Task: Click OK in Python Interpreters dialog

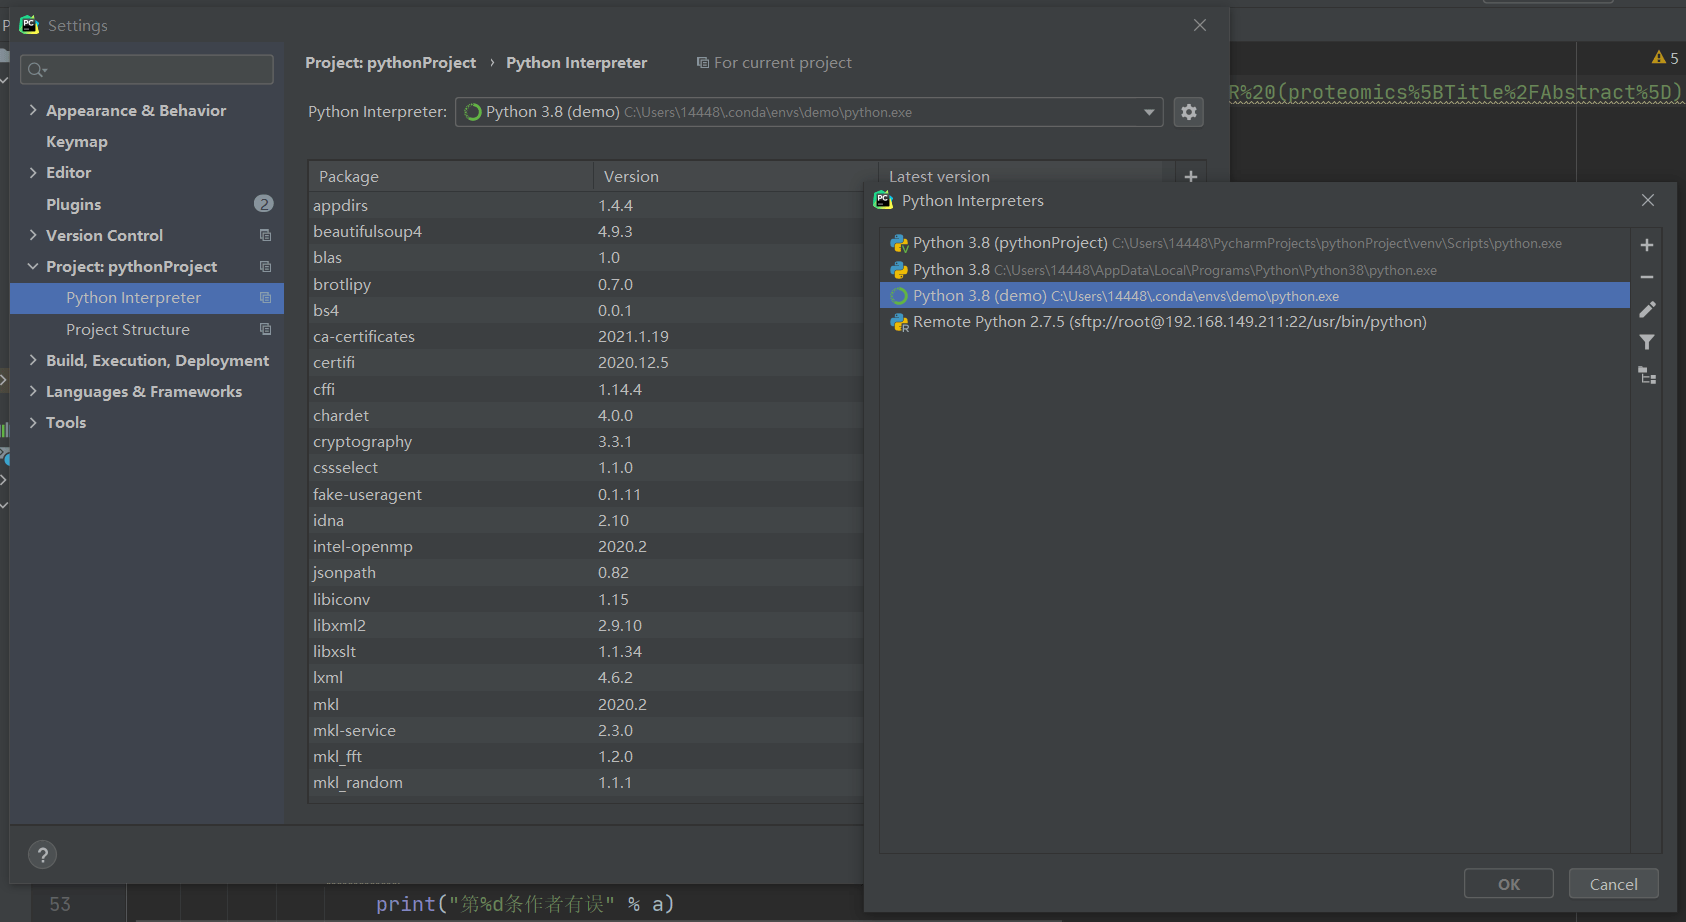Action: coord(1508,884)
